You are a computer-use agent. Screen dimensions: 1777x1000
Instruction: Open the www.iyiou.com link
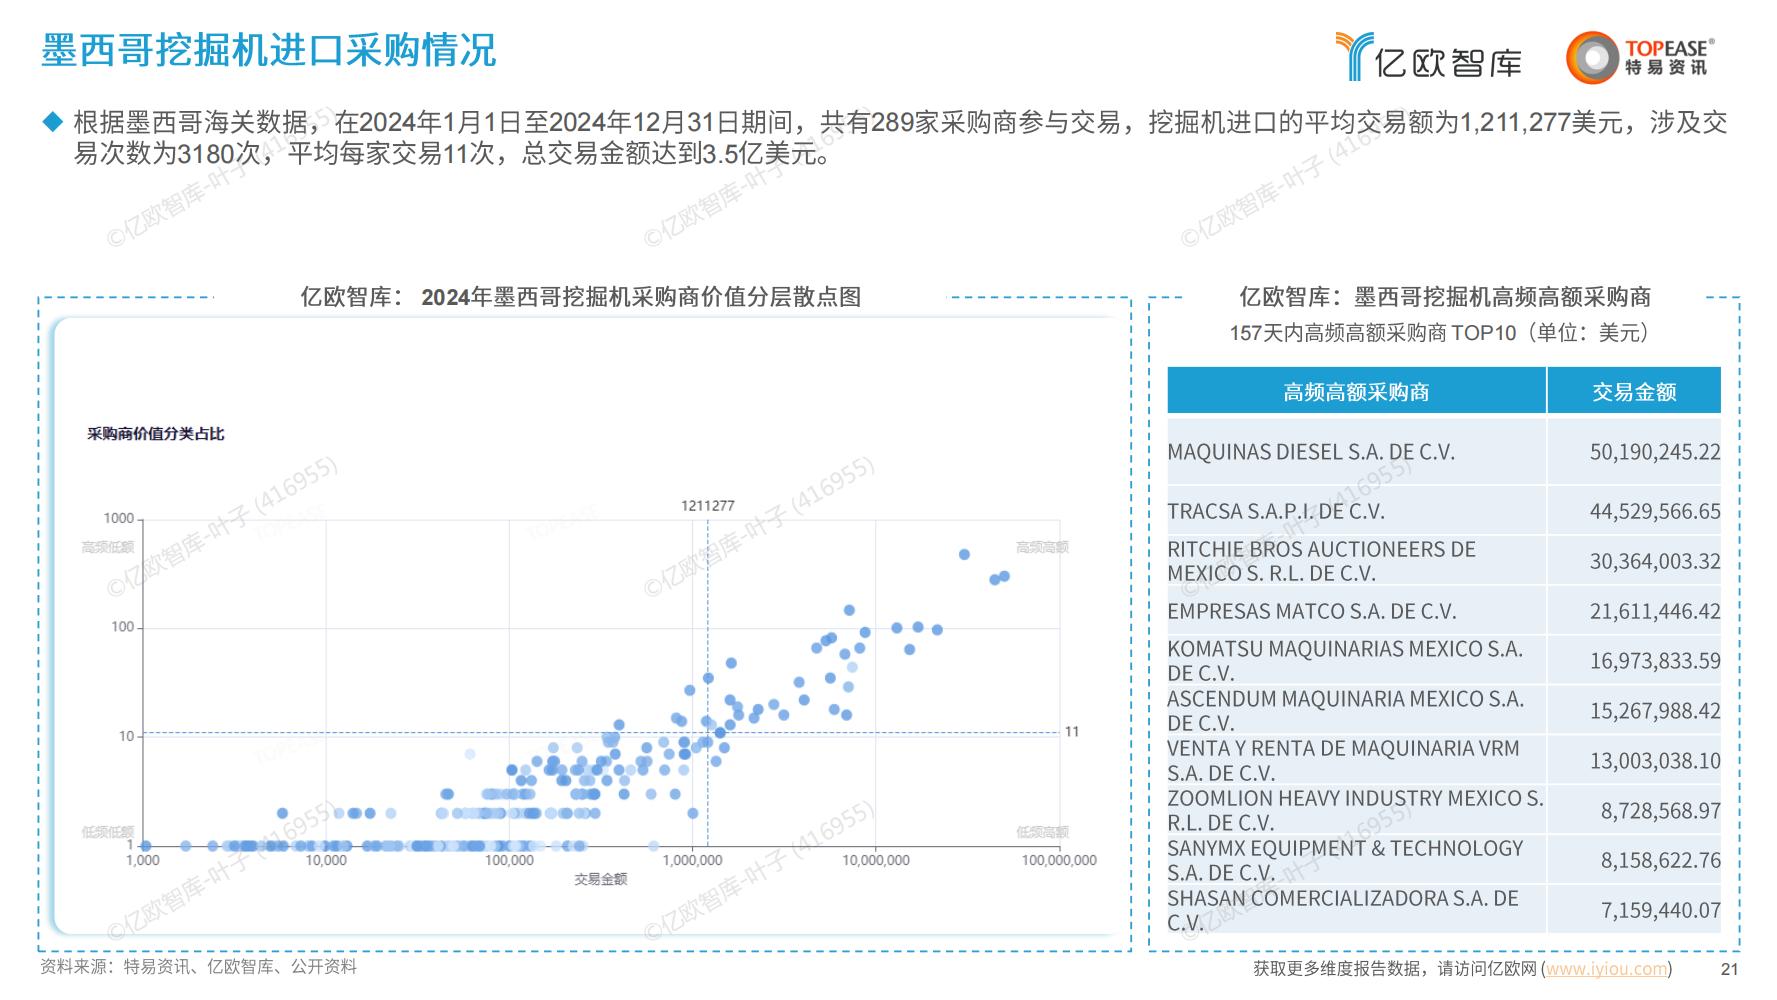point(1606,969)
